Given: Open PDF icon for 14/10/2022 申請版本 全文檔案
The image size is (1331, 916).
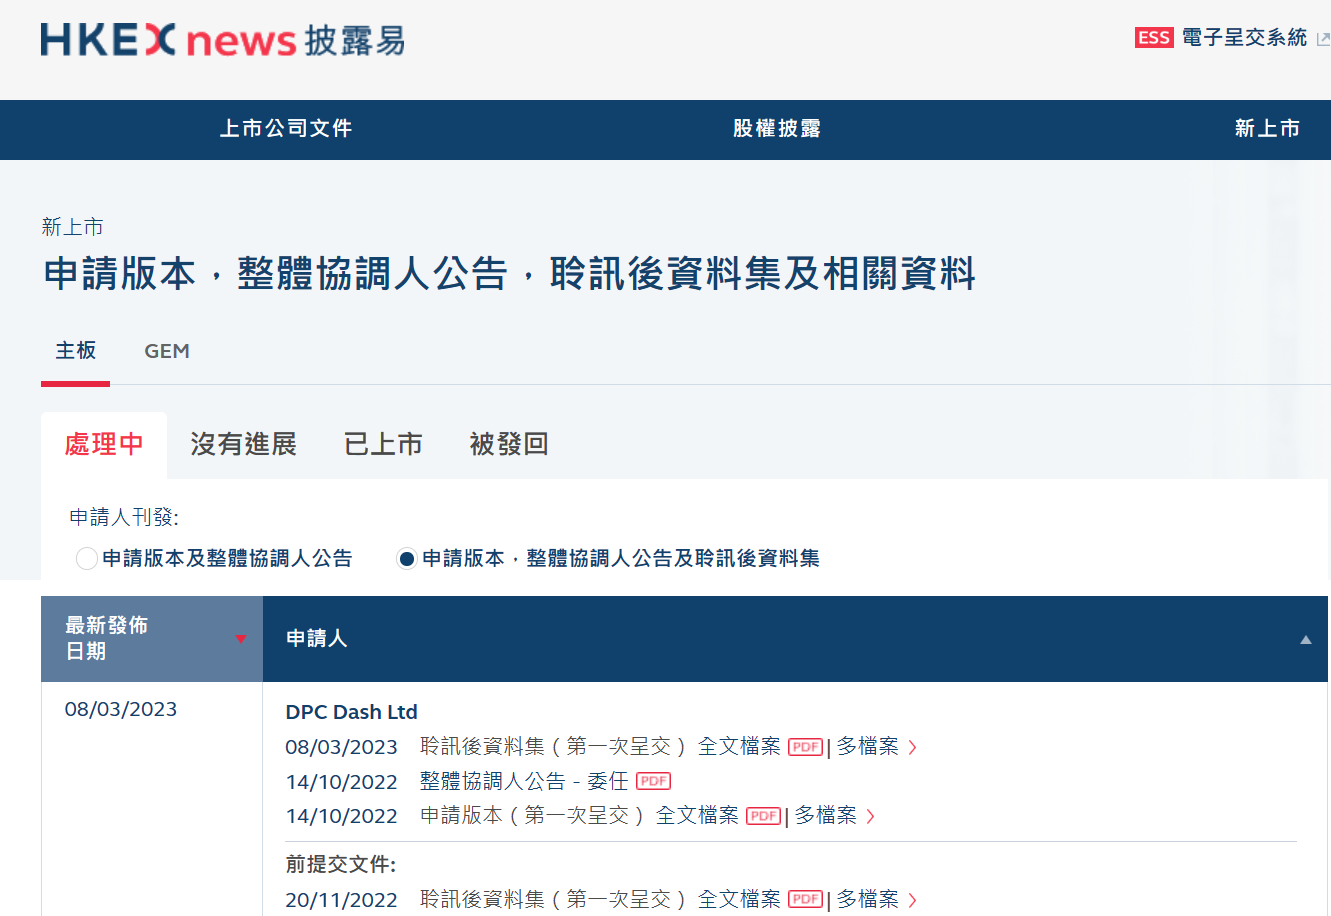Looking at the screenshot, I should point(763,816).
